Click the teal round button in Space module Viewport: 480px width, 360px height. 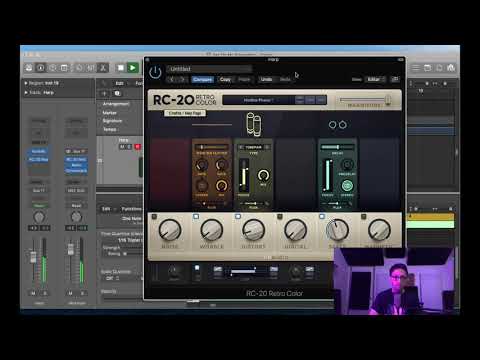click(347, 185)
